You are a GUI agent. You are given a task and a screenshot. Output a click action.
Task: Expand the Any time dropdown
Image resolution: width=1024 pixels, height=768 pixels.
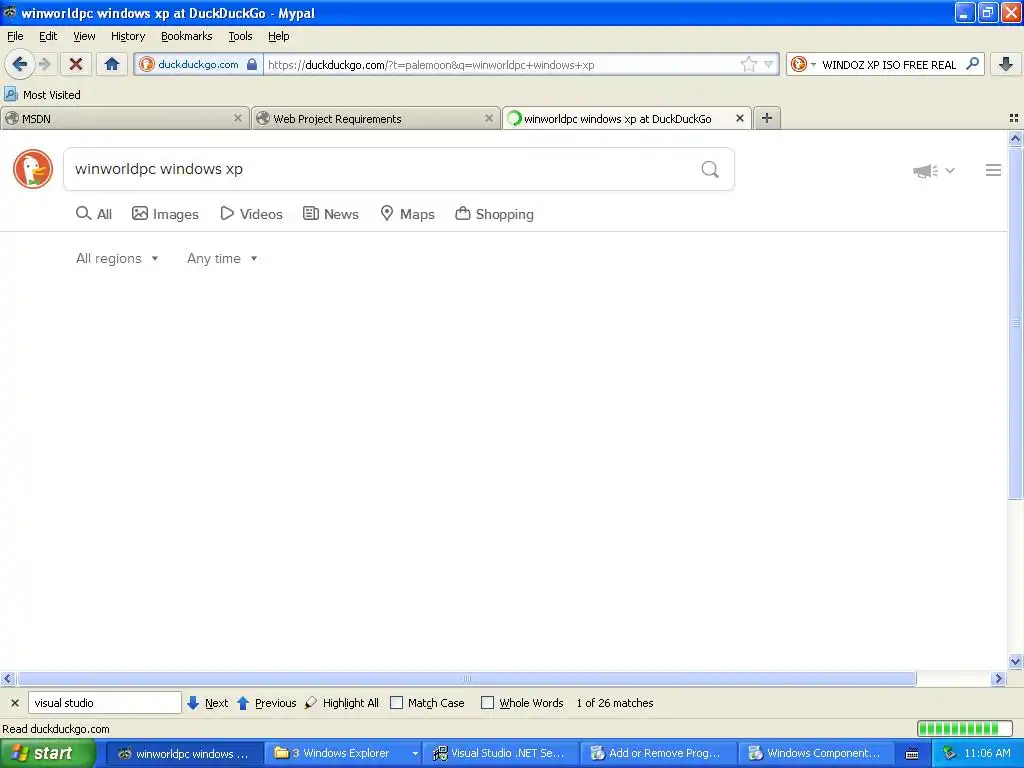point(223,259)
